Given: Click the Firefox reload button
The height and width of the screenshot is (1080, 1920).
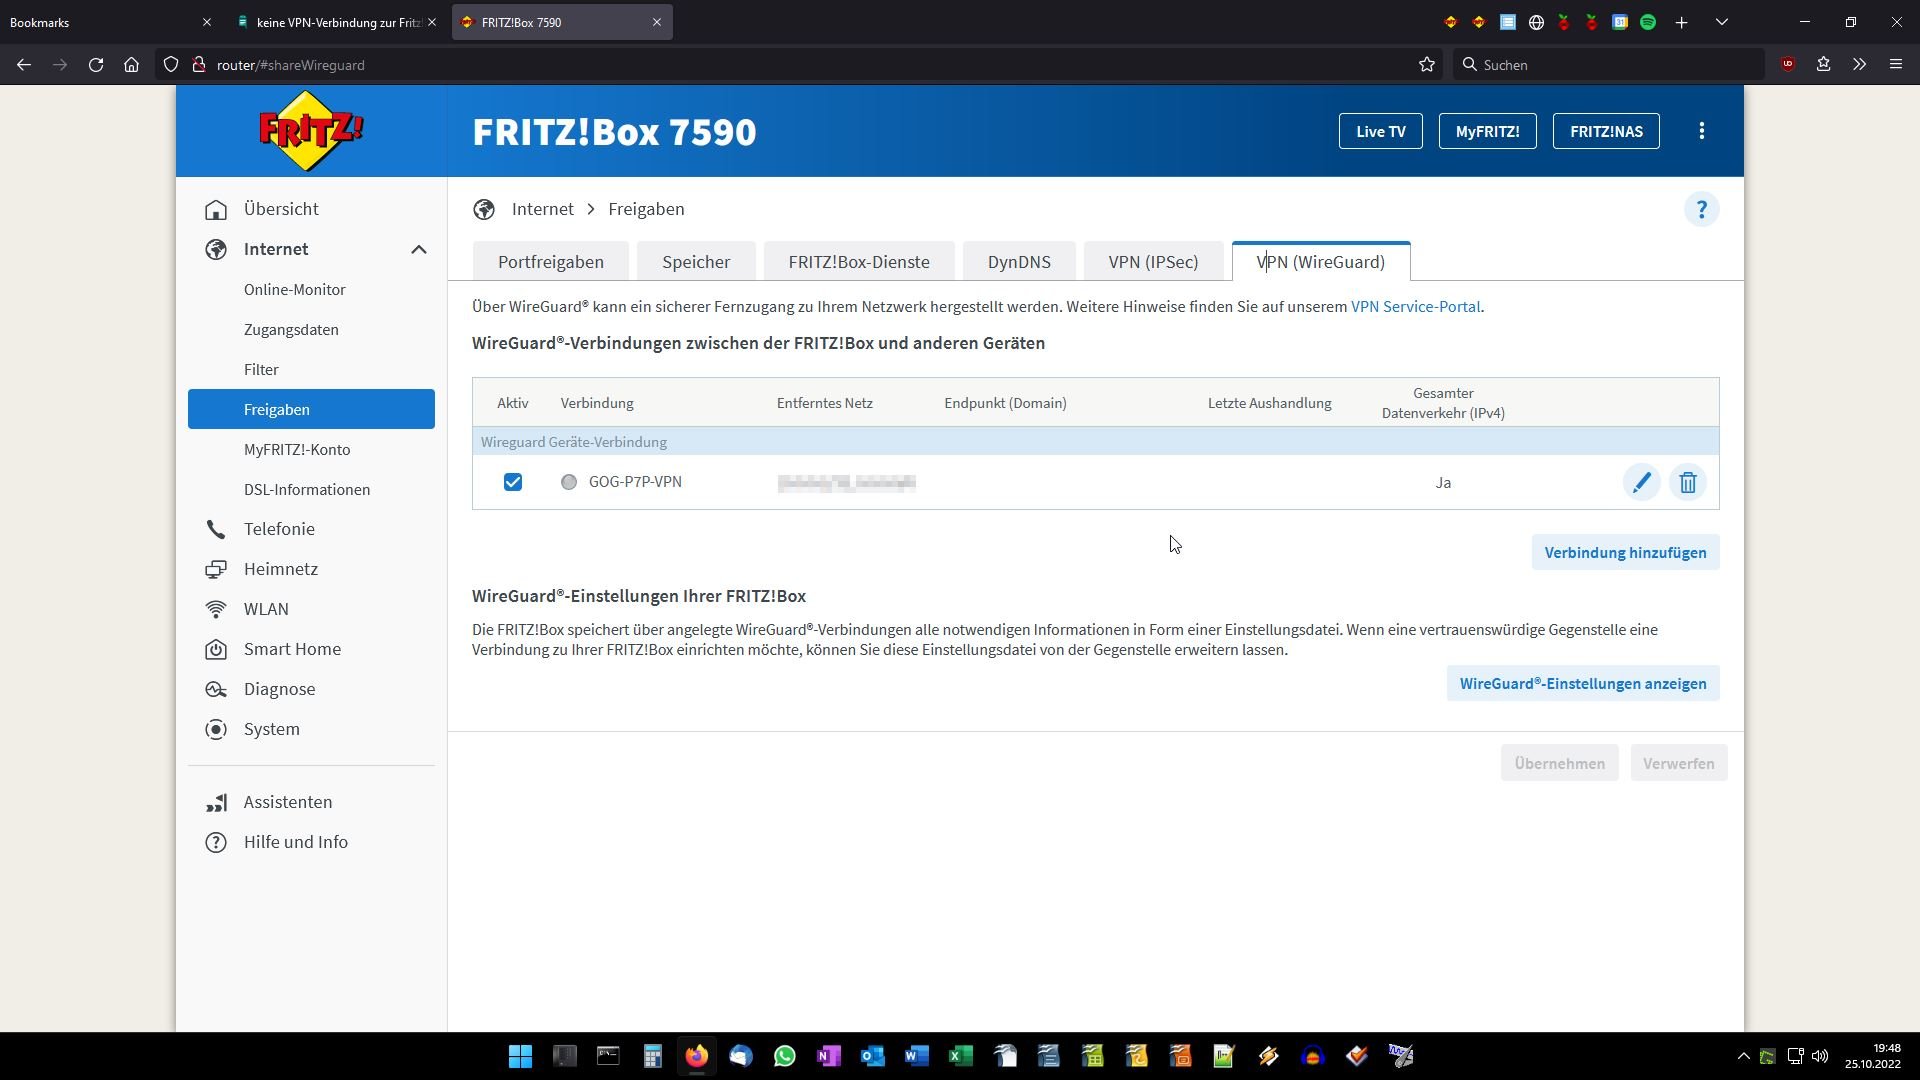Looking at the screenshot, I should [x=96, y=65].
